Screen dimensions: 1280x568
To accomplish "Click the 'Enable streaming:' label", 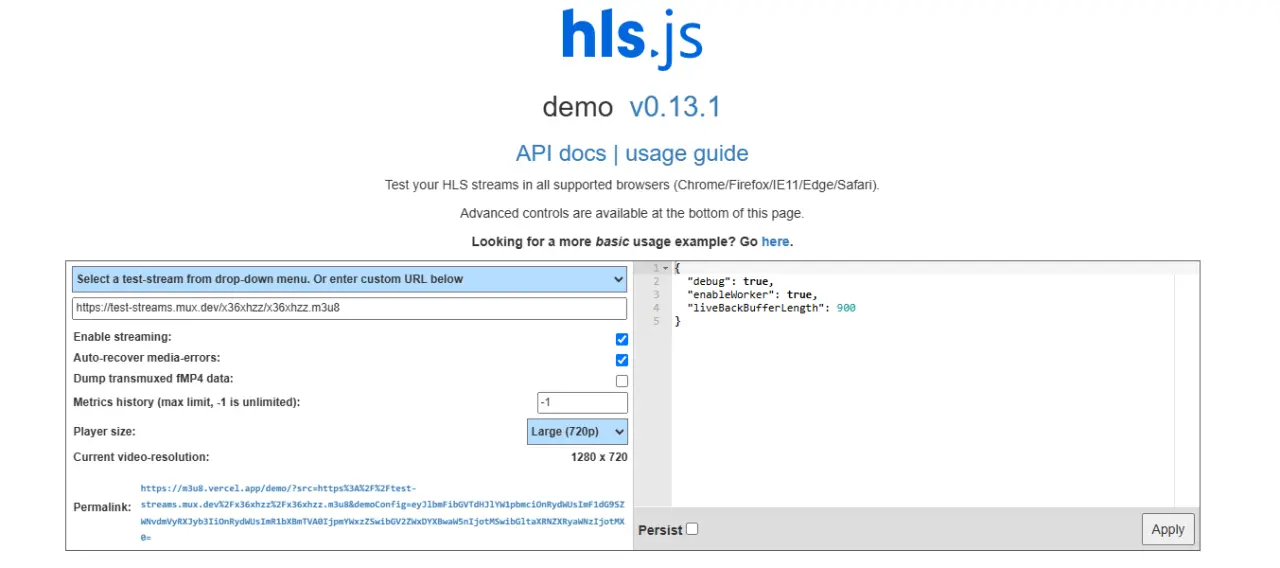I will 122,337.
